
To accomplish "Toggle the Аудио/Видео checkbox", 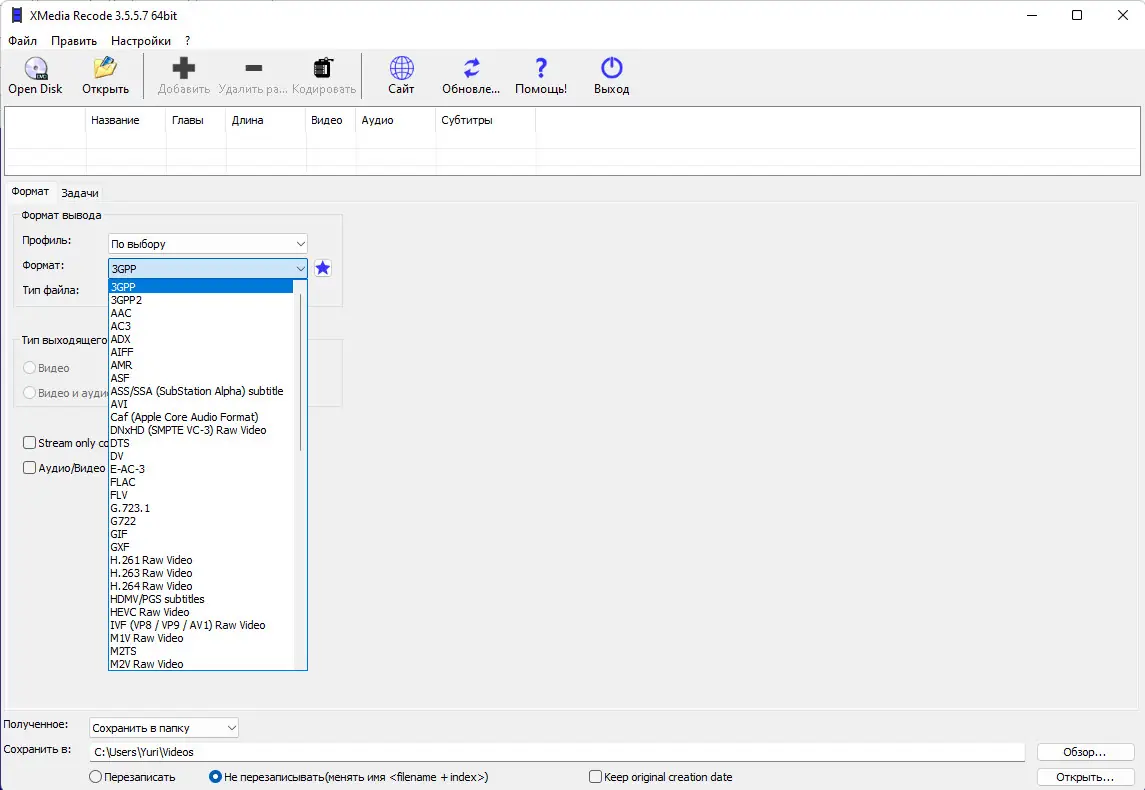I will coord(29,467).
